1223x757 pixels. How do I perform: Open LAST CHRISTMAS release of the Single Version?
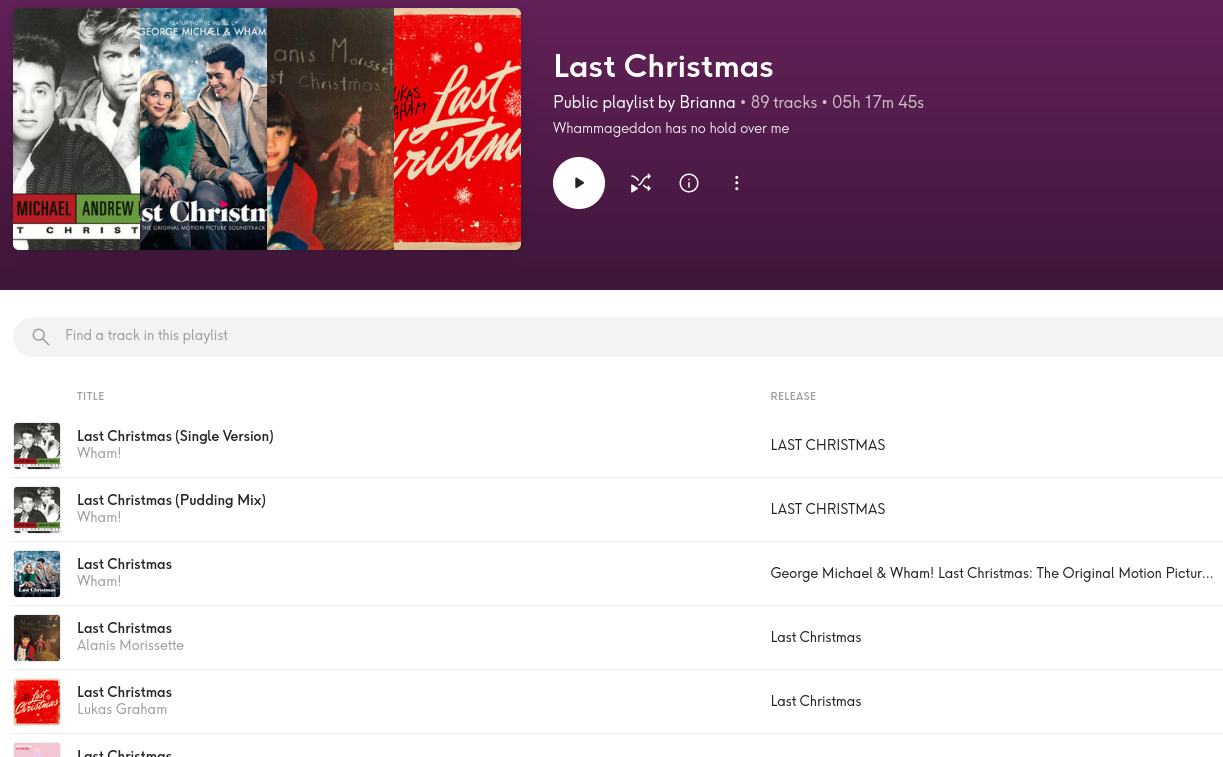[827, 445]
